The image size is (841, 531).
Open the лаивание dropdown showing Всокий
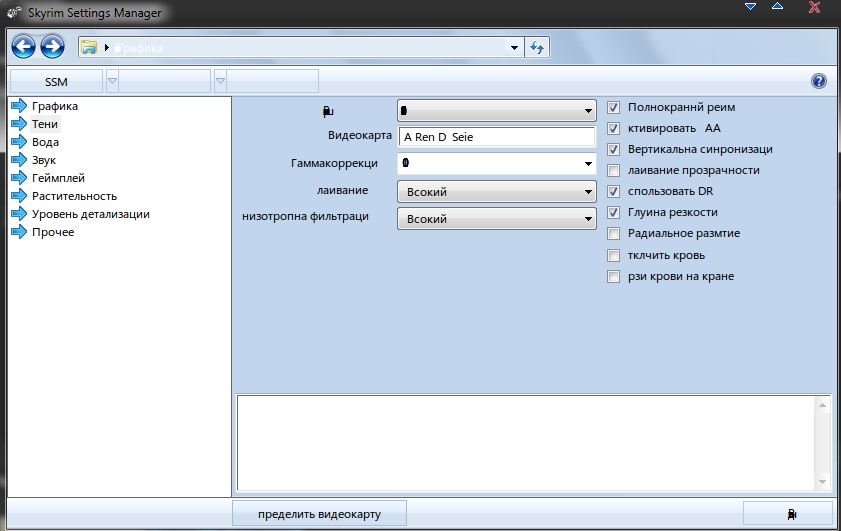click(x=497, y=191)
